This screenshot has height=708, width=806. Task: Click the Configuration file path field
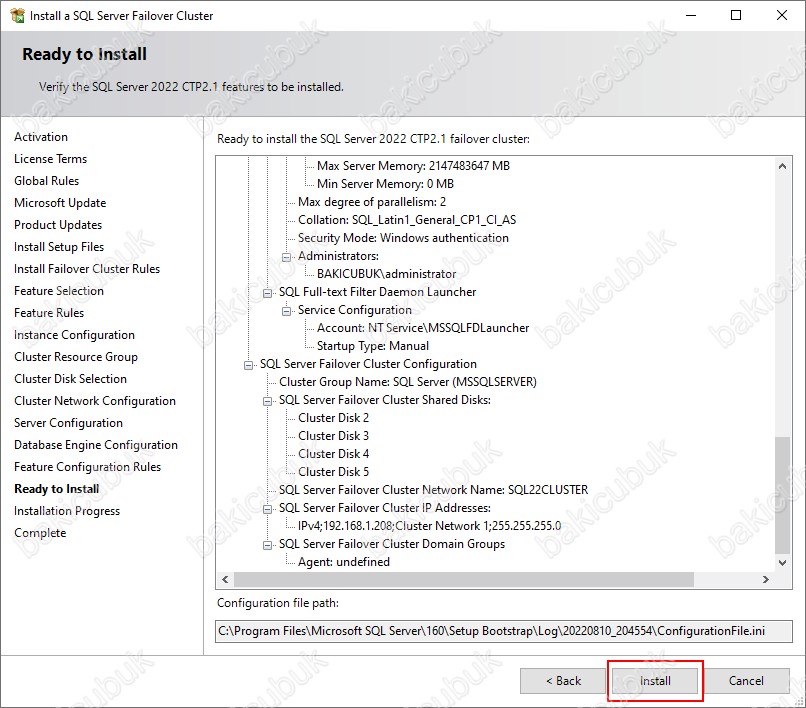coord(504,631)
